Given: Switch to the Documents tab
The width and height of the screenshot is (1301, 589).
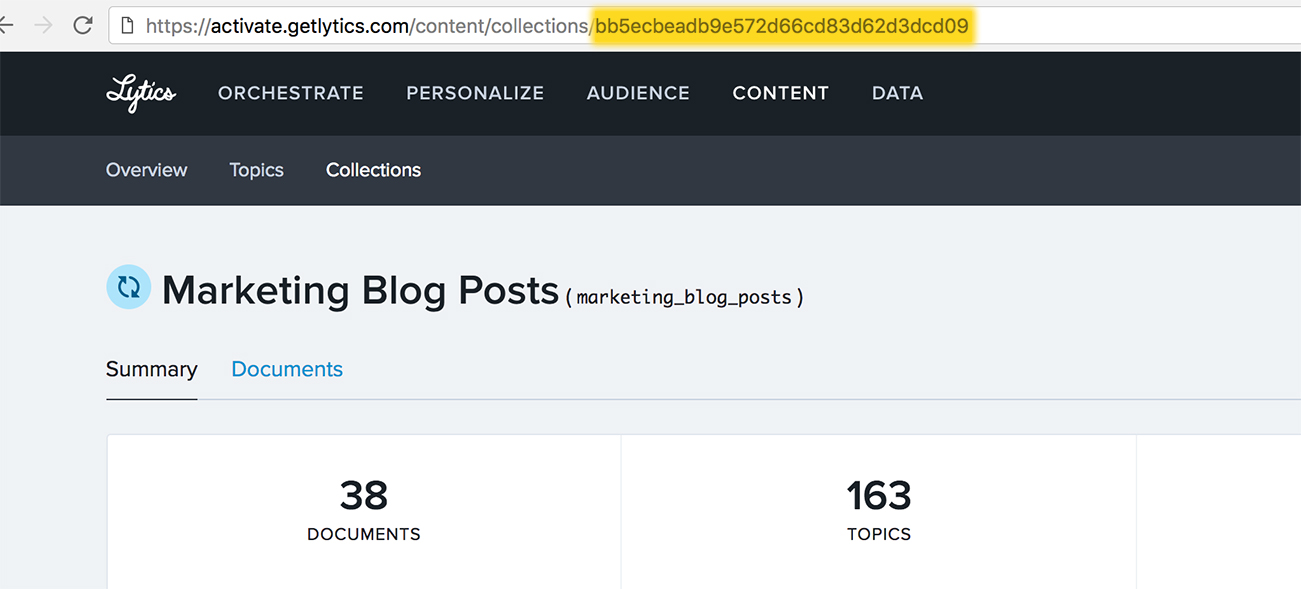Looking at the screenshot, I should 287,369.
